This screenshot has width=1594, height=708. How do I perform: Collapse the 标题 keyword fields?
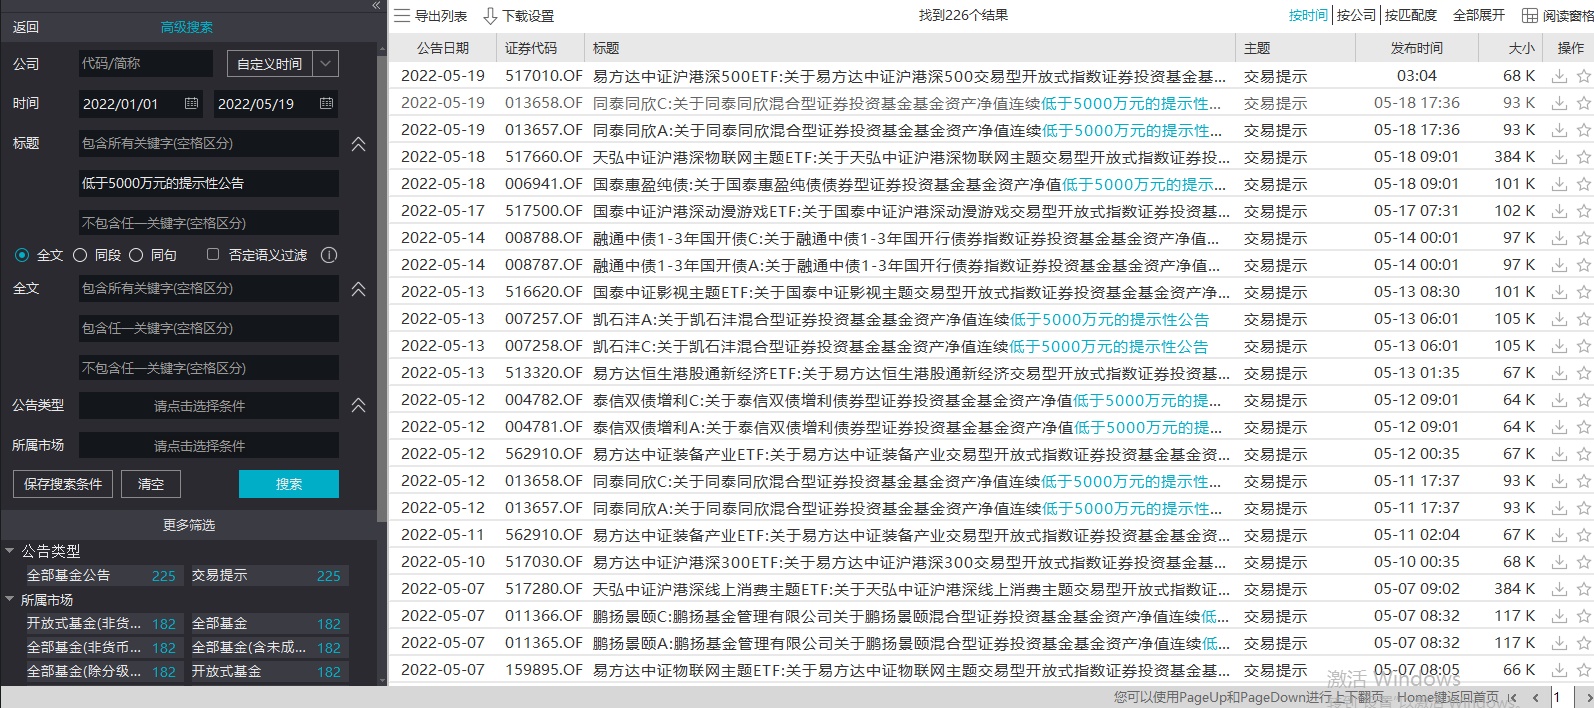click(358, 145)
